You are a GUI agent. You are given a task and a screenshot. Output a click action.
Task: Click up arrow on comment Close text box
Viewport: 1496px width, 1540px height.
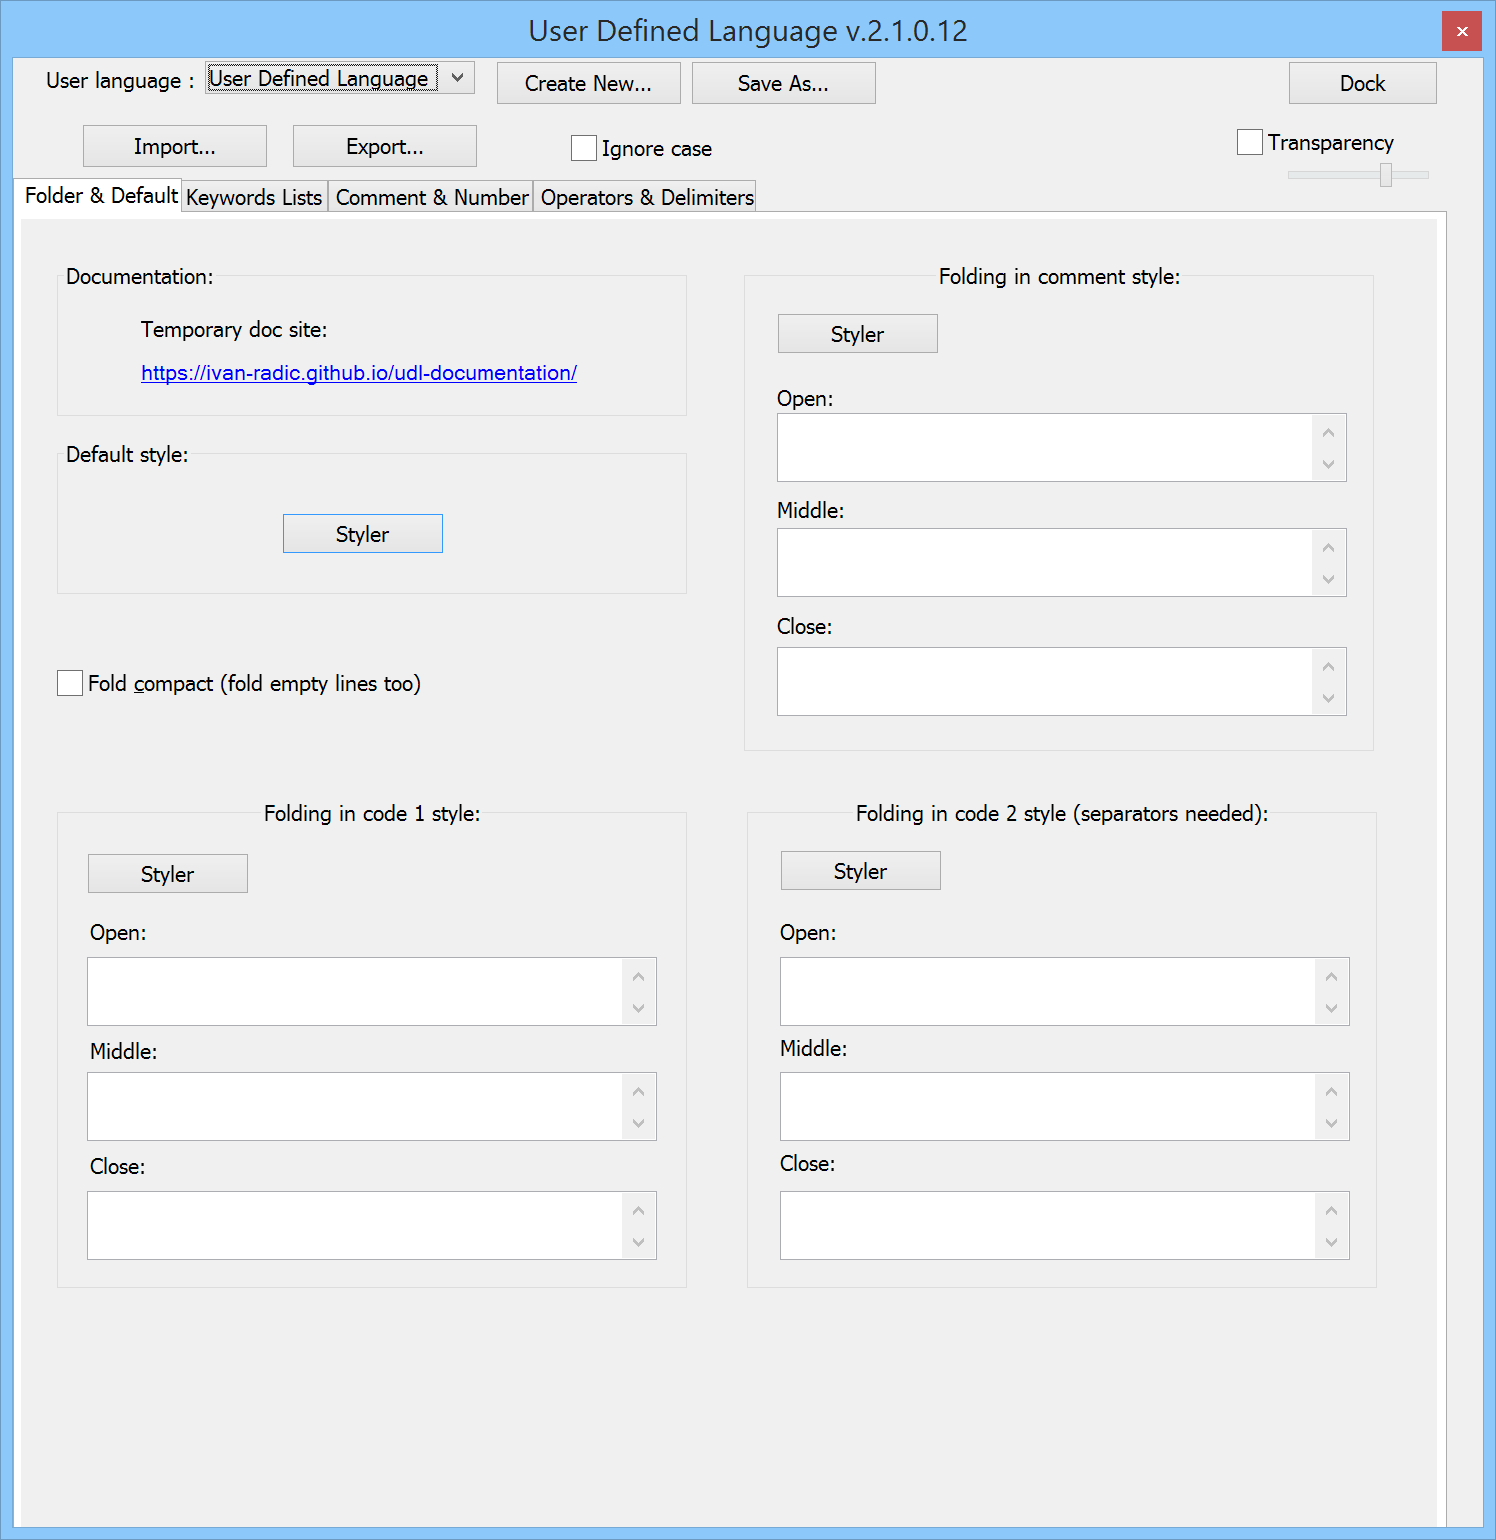(1328, 665)
